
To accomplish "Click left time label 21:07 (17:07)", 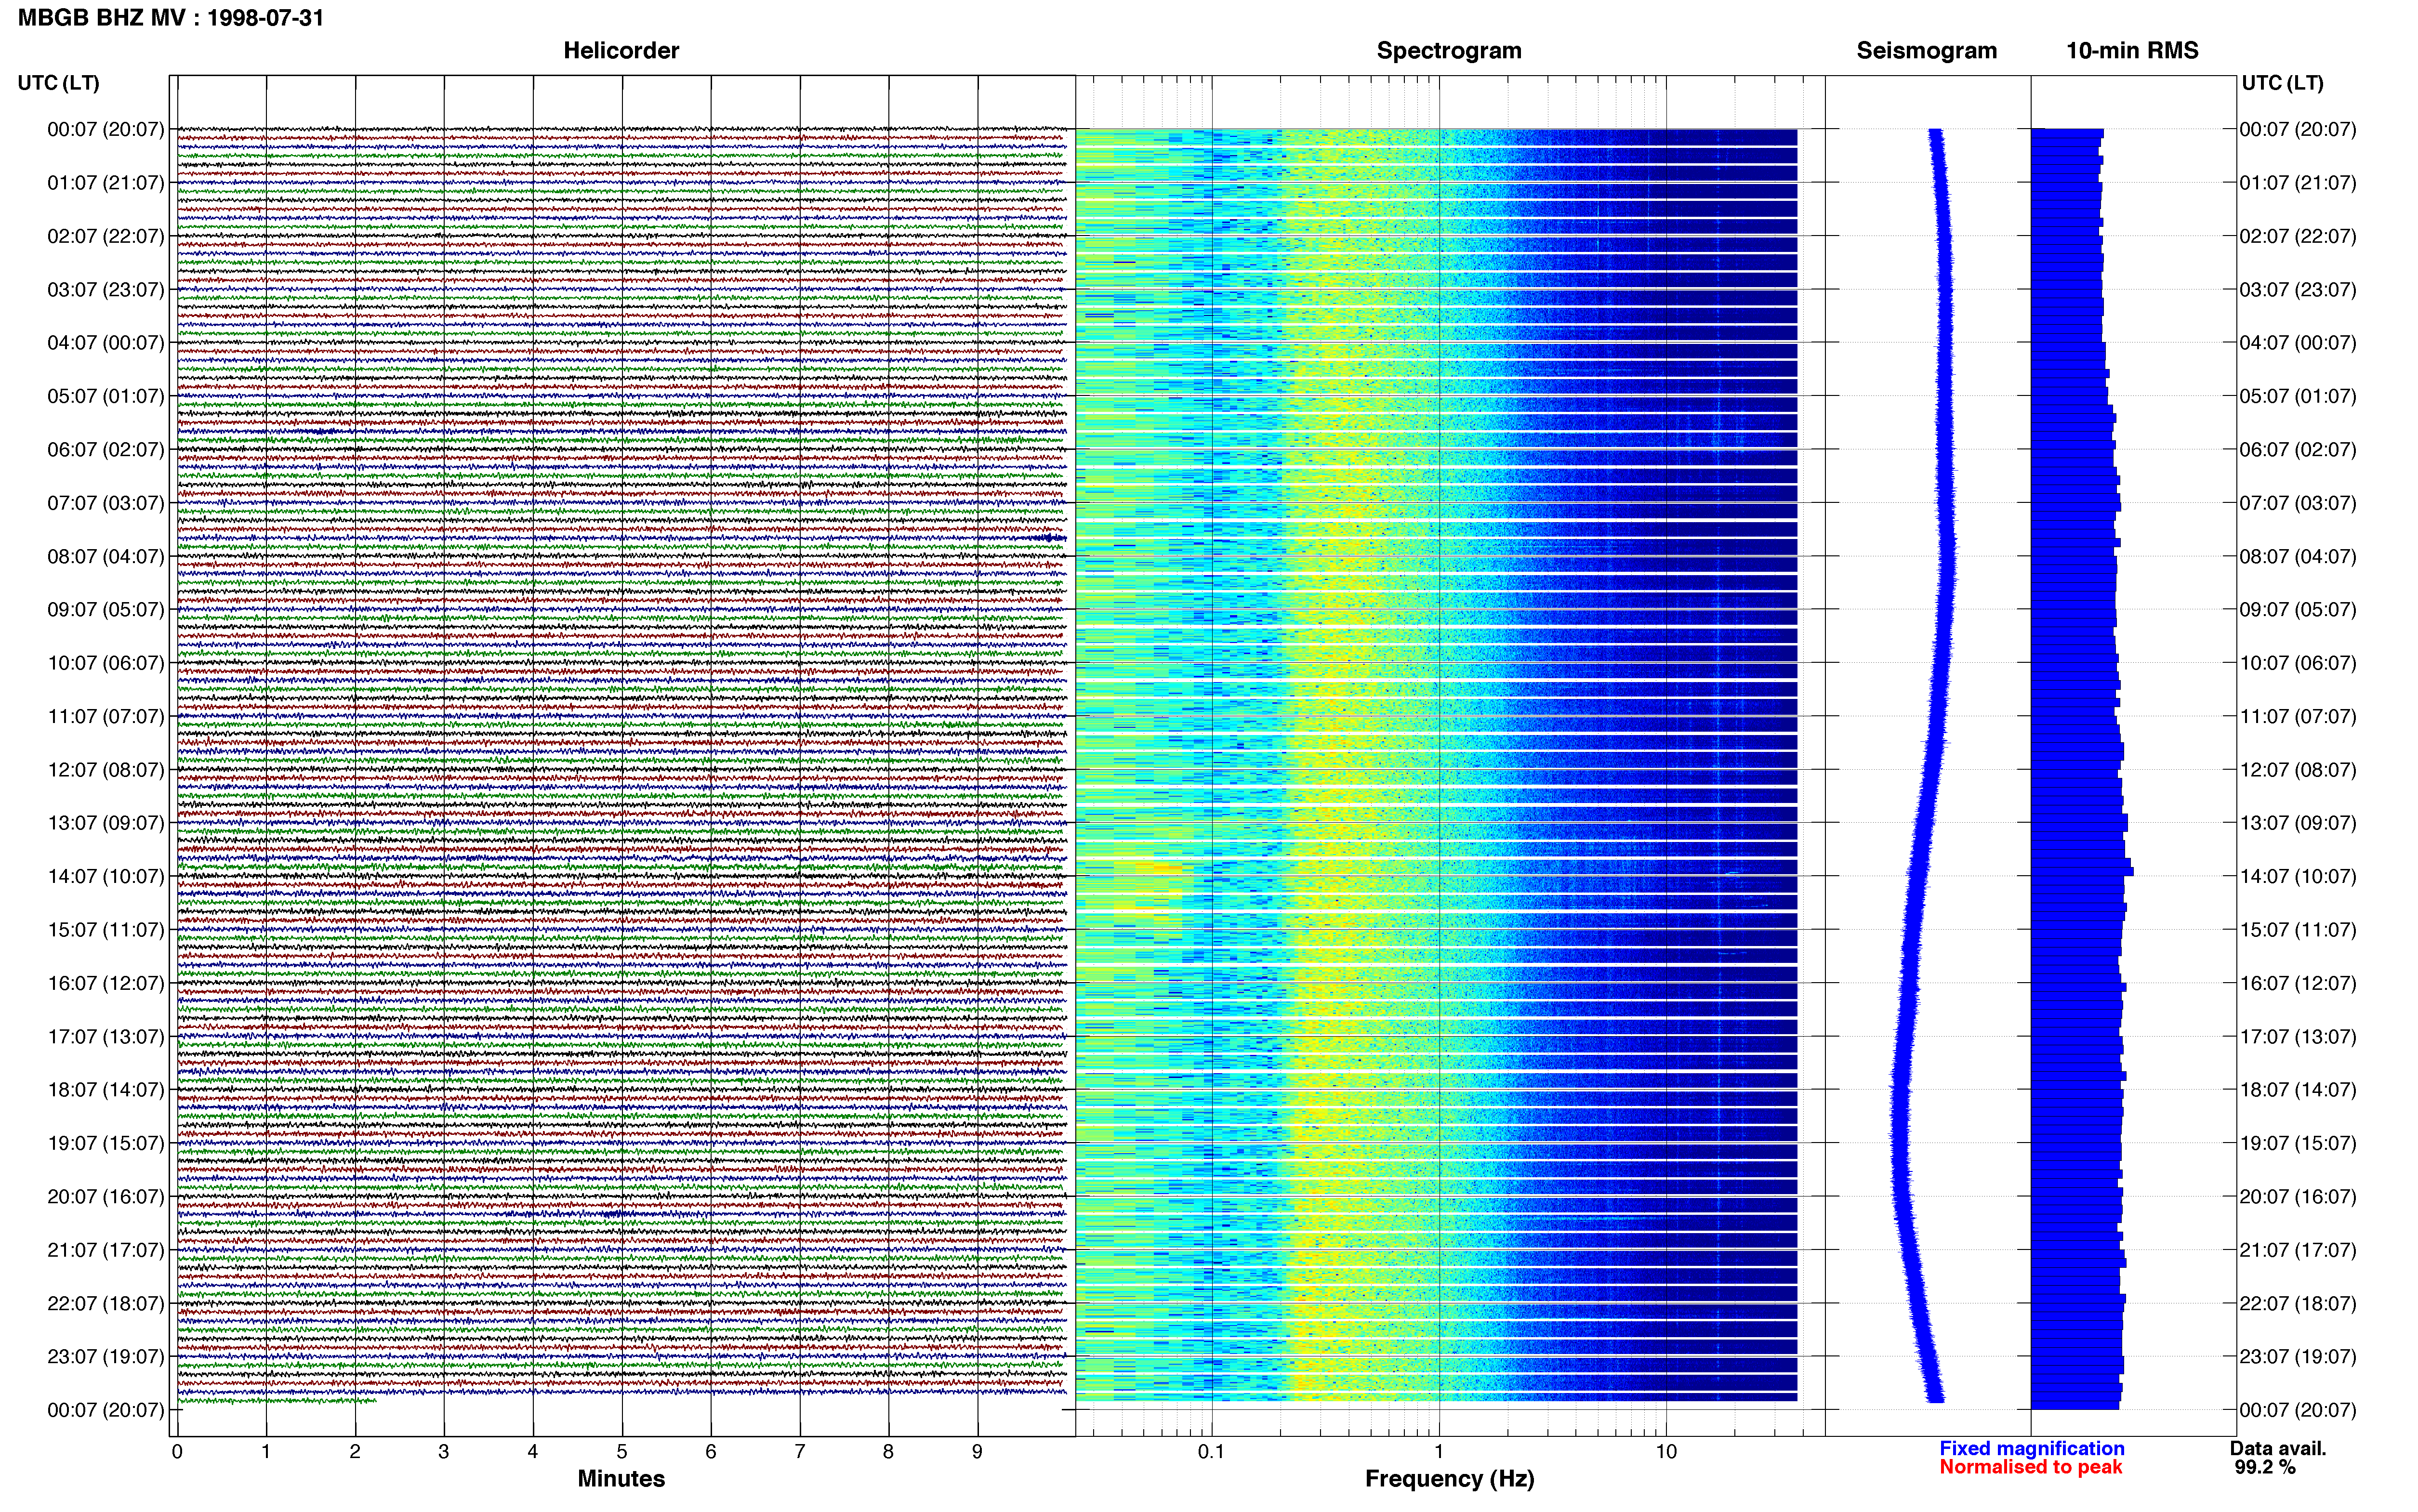I will pos(105,1249).
